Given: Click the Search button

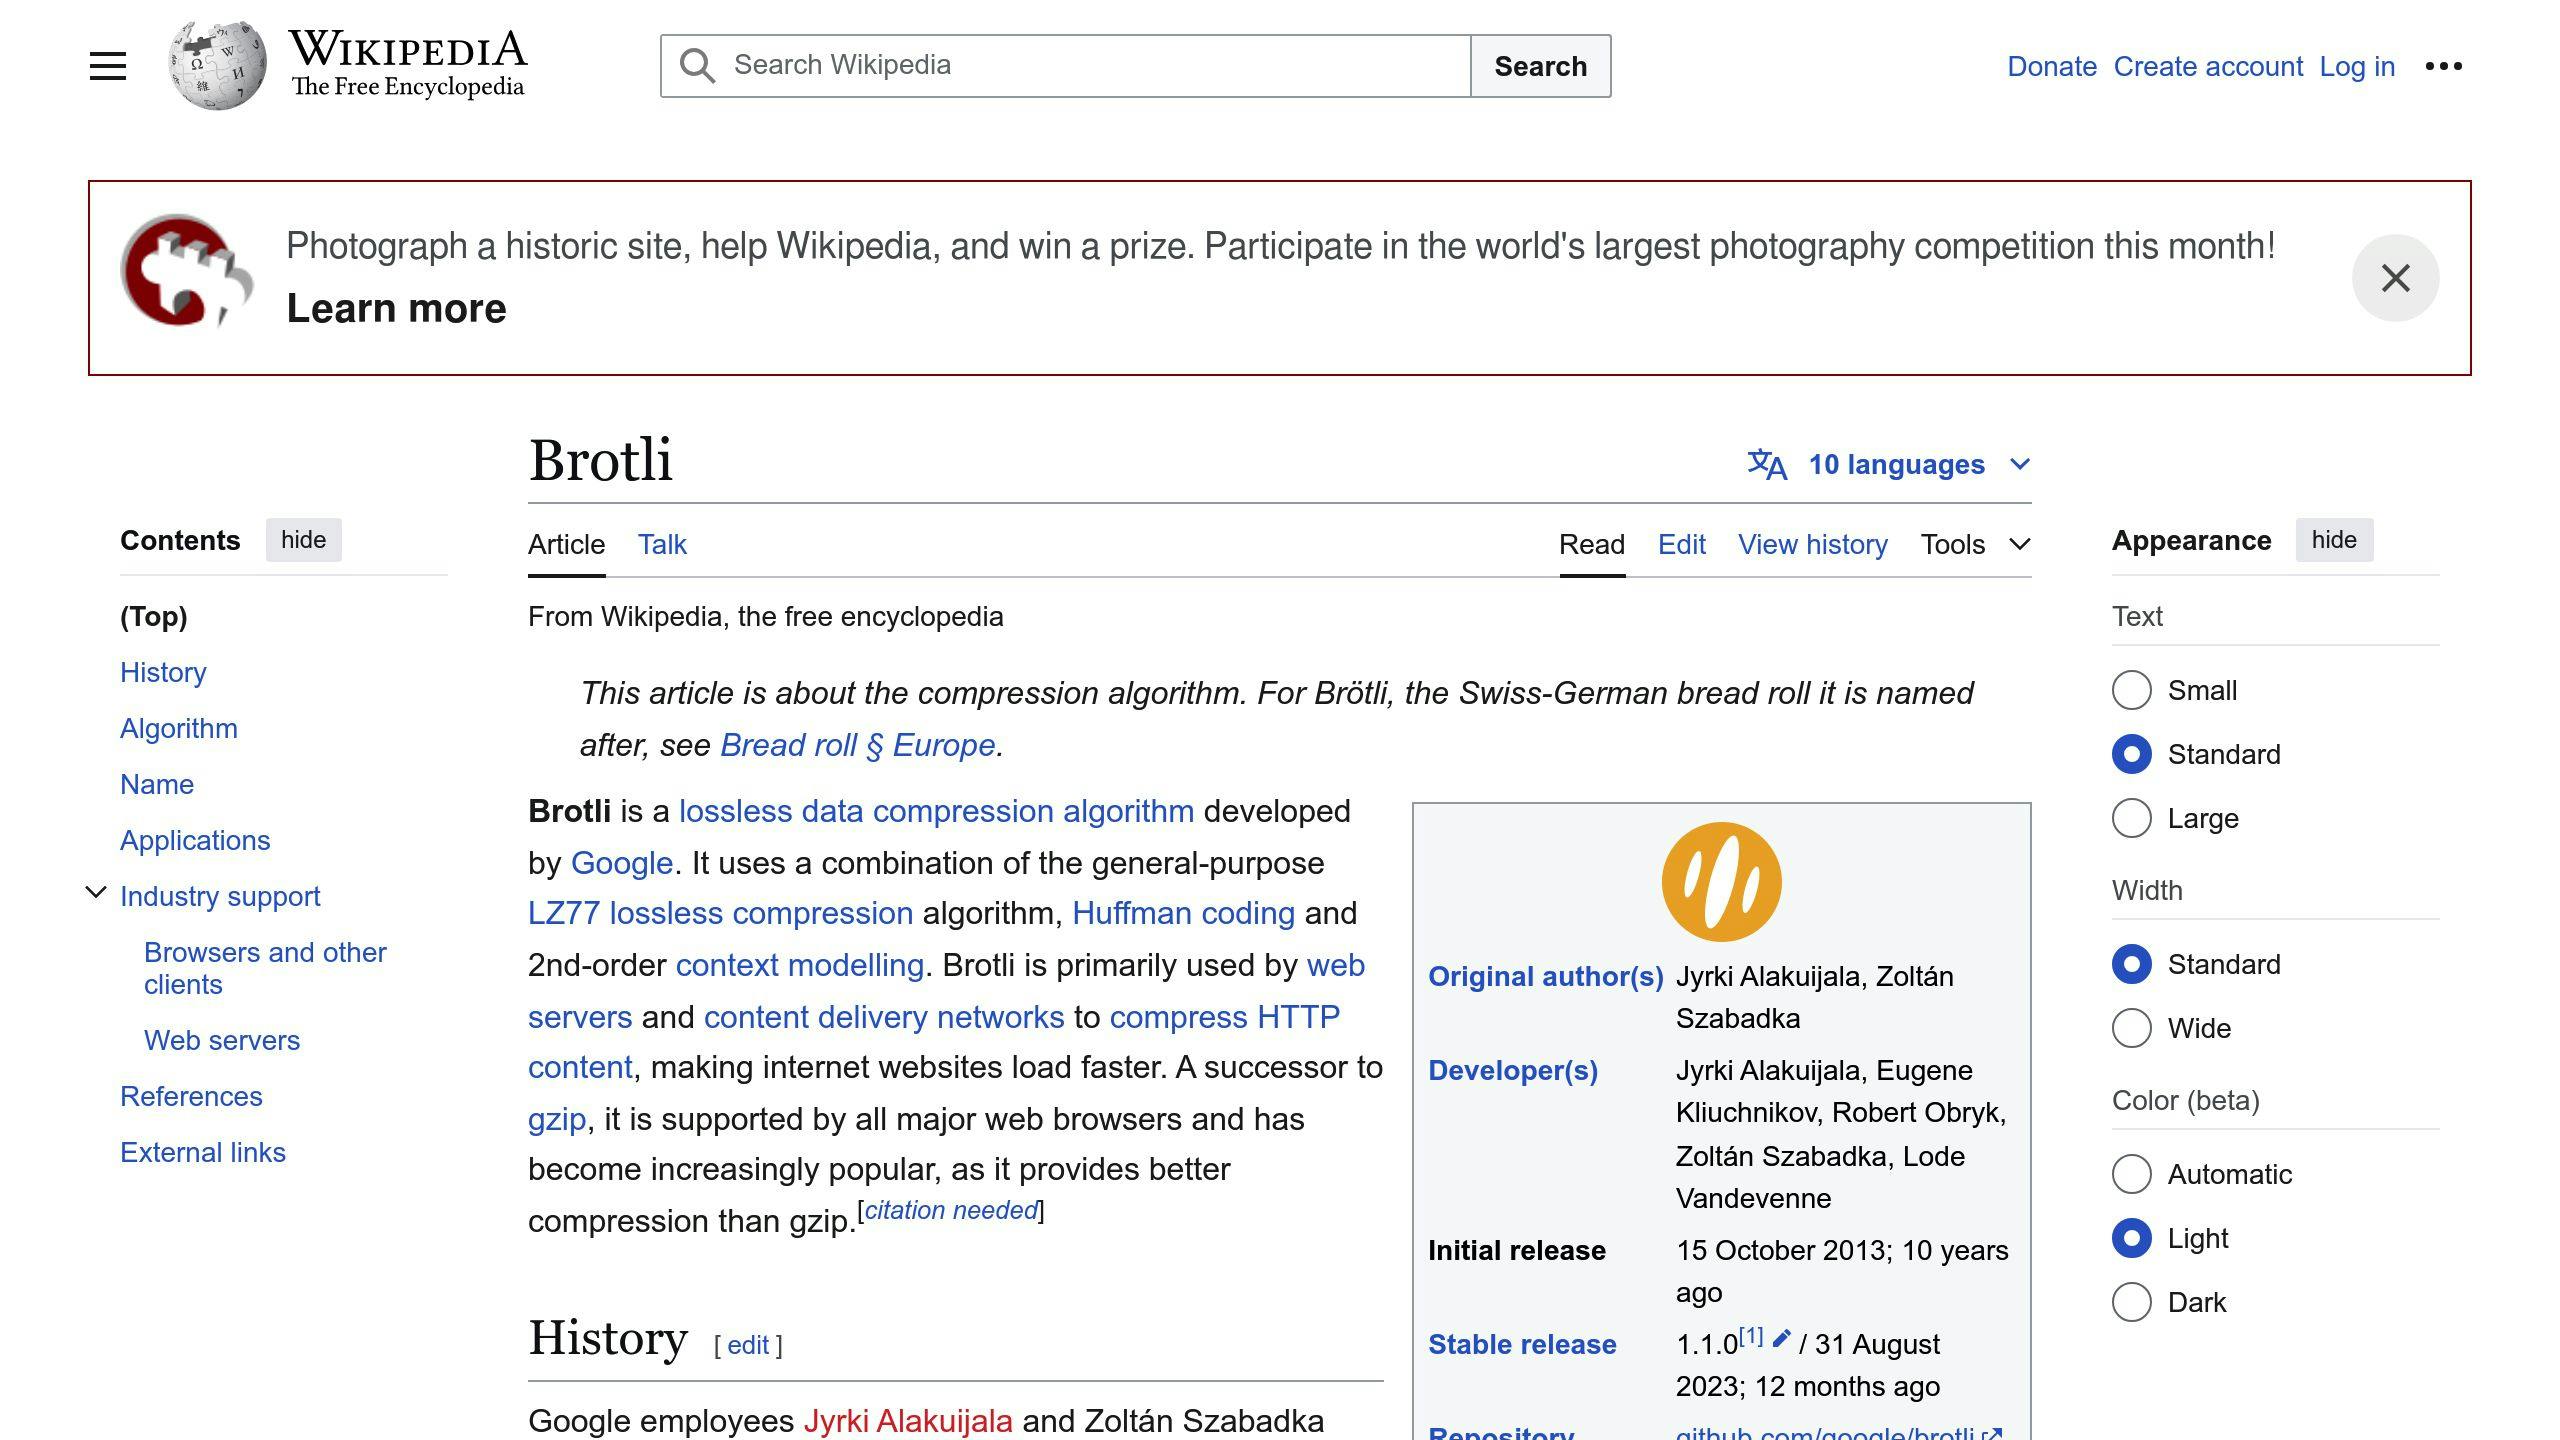Looking at the screenshot, I should tap(1540, 66).
